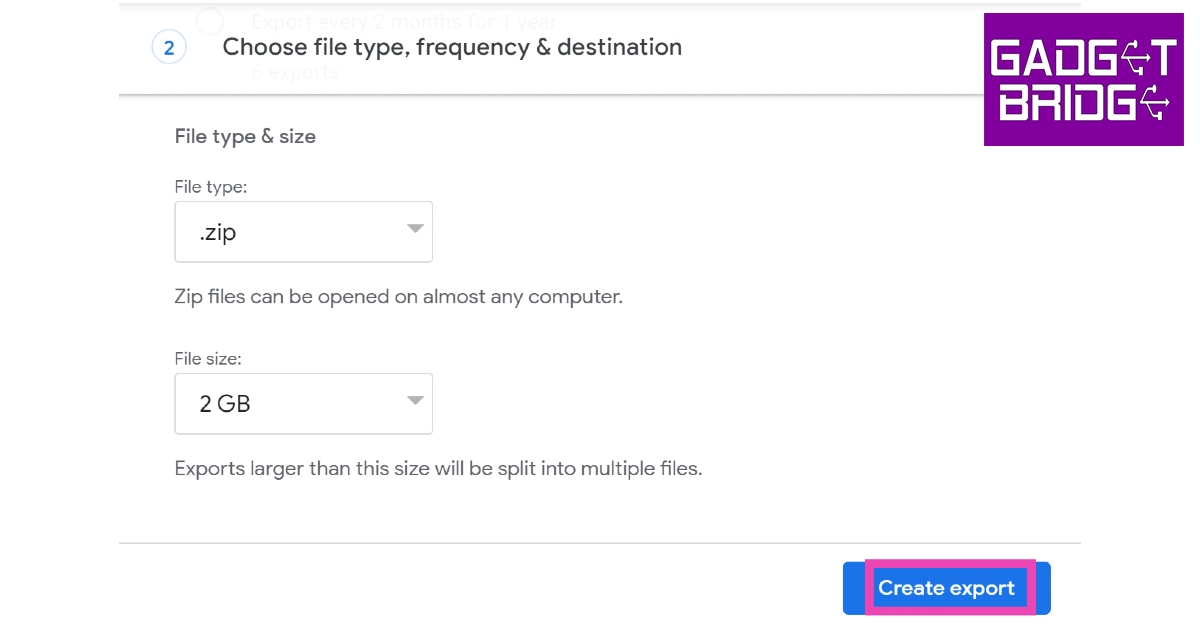Select the 'Export every 2 months' radio button
Viewport: 1200px width, 628px height.
click(210, 20)
